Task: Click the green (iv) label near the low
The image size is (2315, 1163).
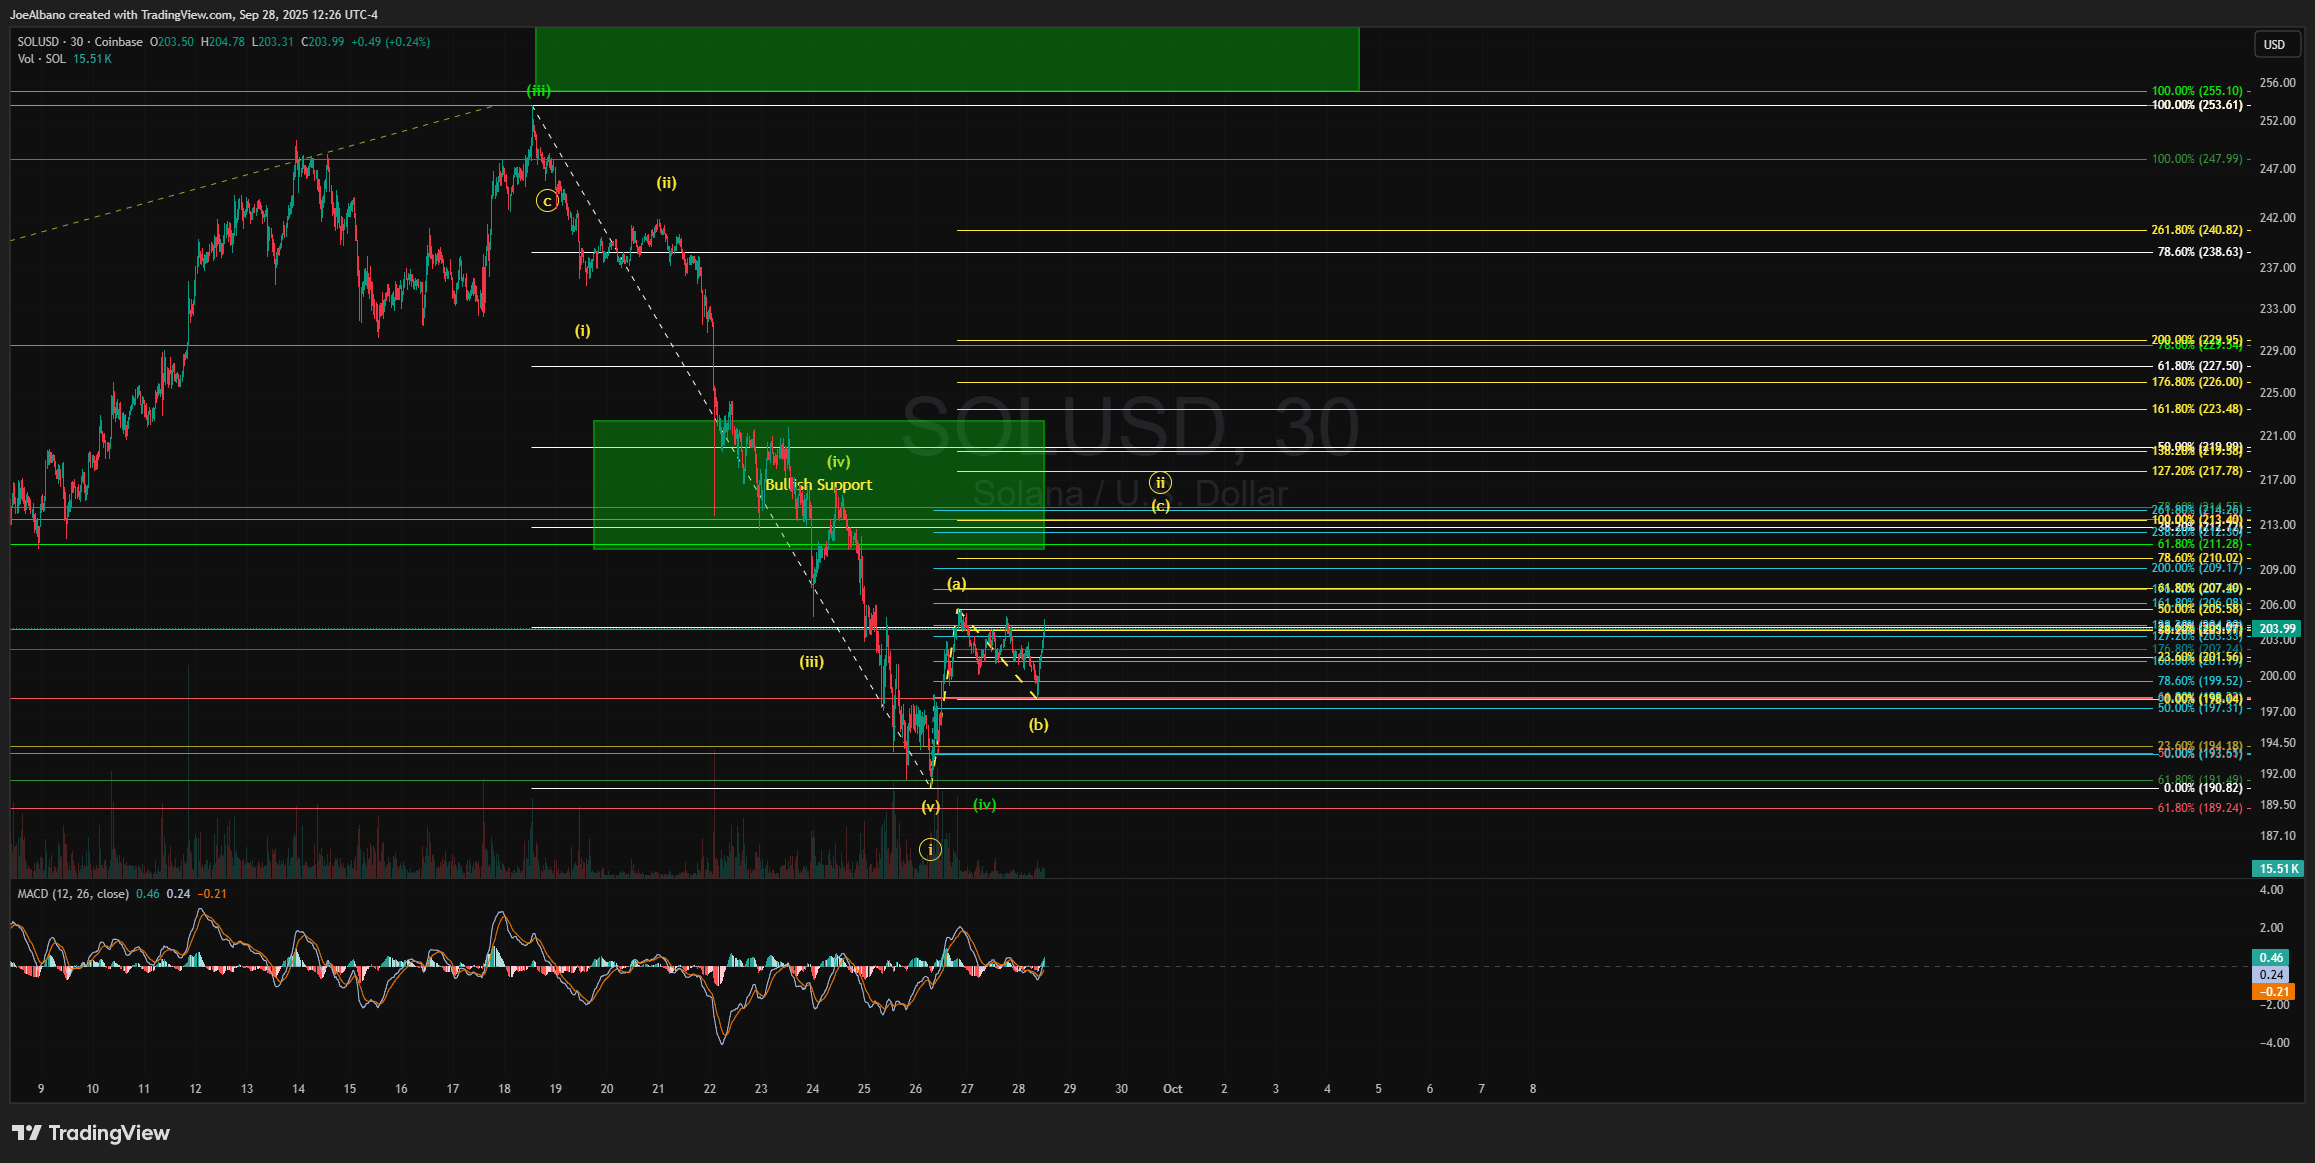Action: tap(984, 804)
